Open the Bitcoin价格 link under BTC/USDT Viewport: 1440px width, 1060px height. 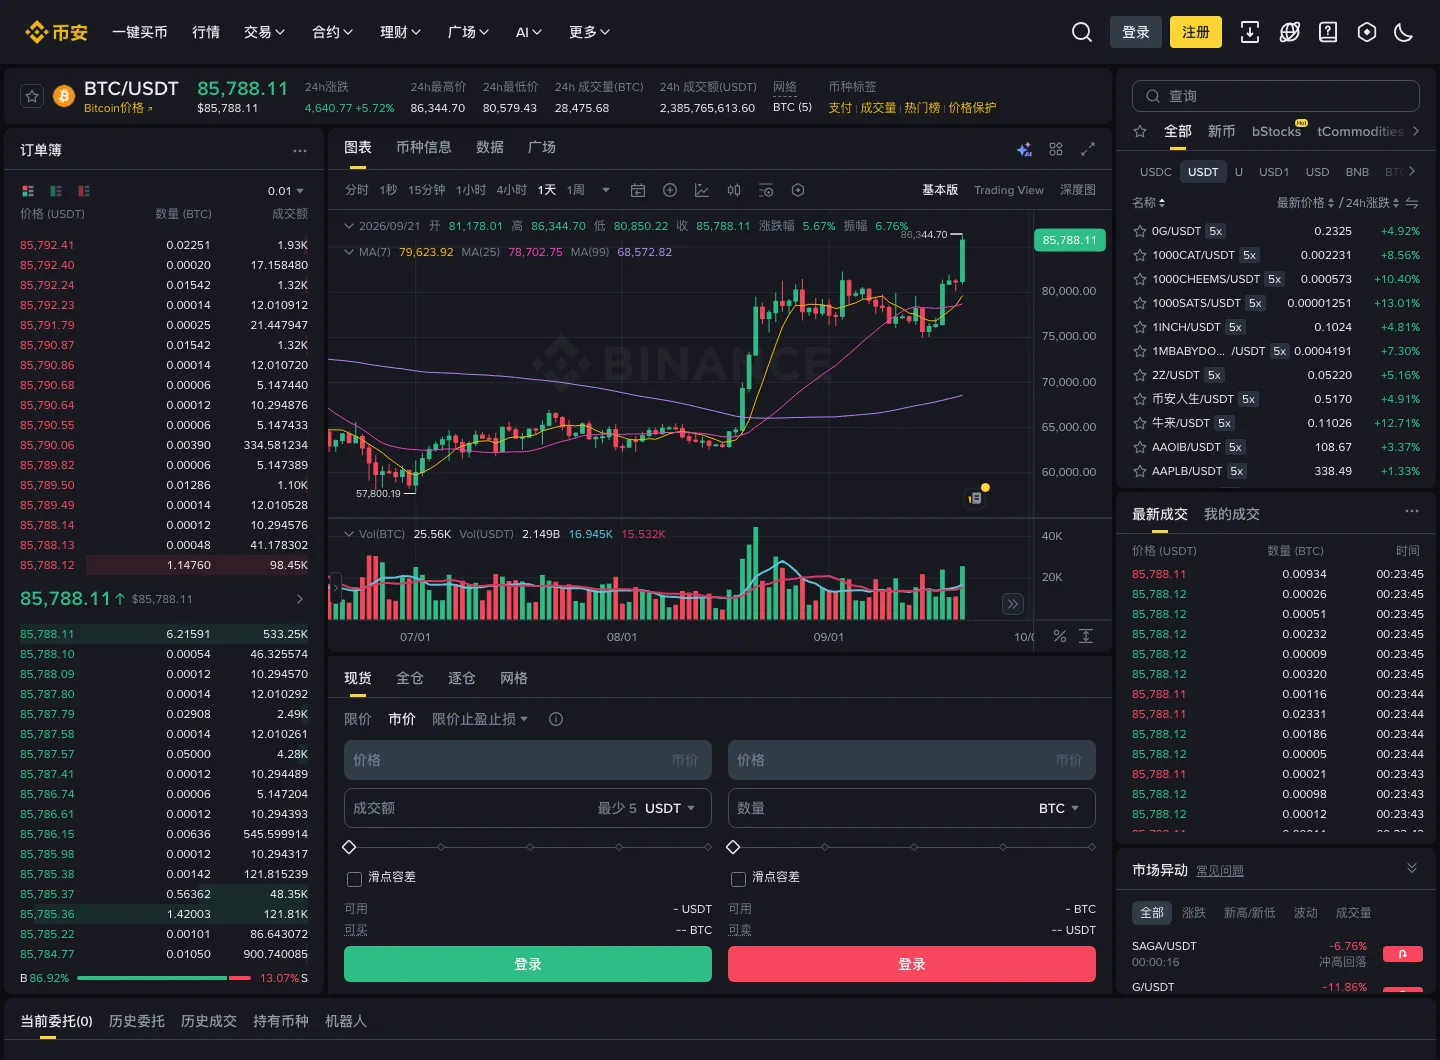coord(118,108)
